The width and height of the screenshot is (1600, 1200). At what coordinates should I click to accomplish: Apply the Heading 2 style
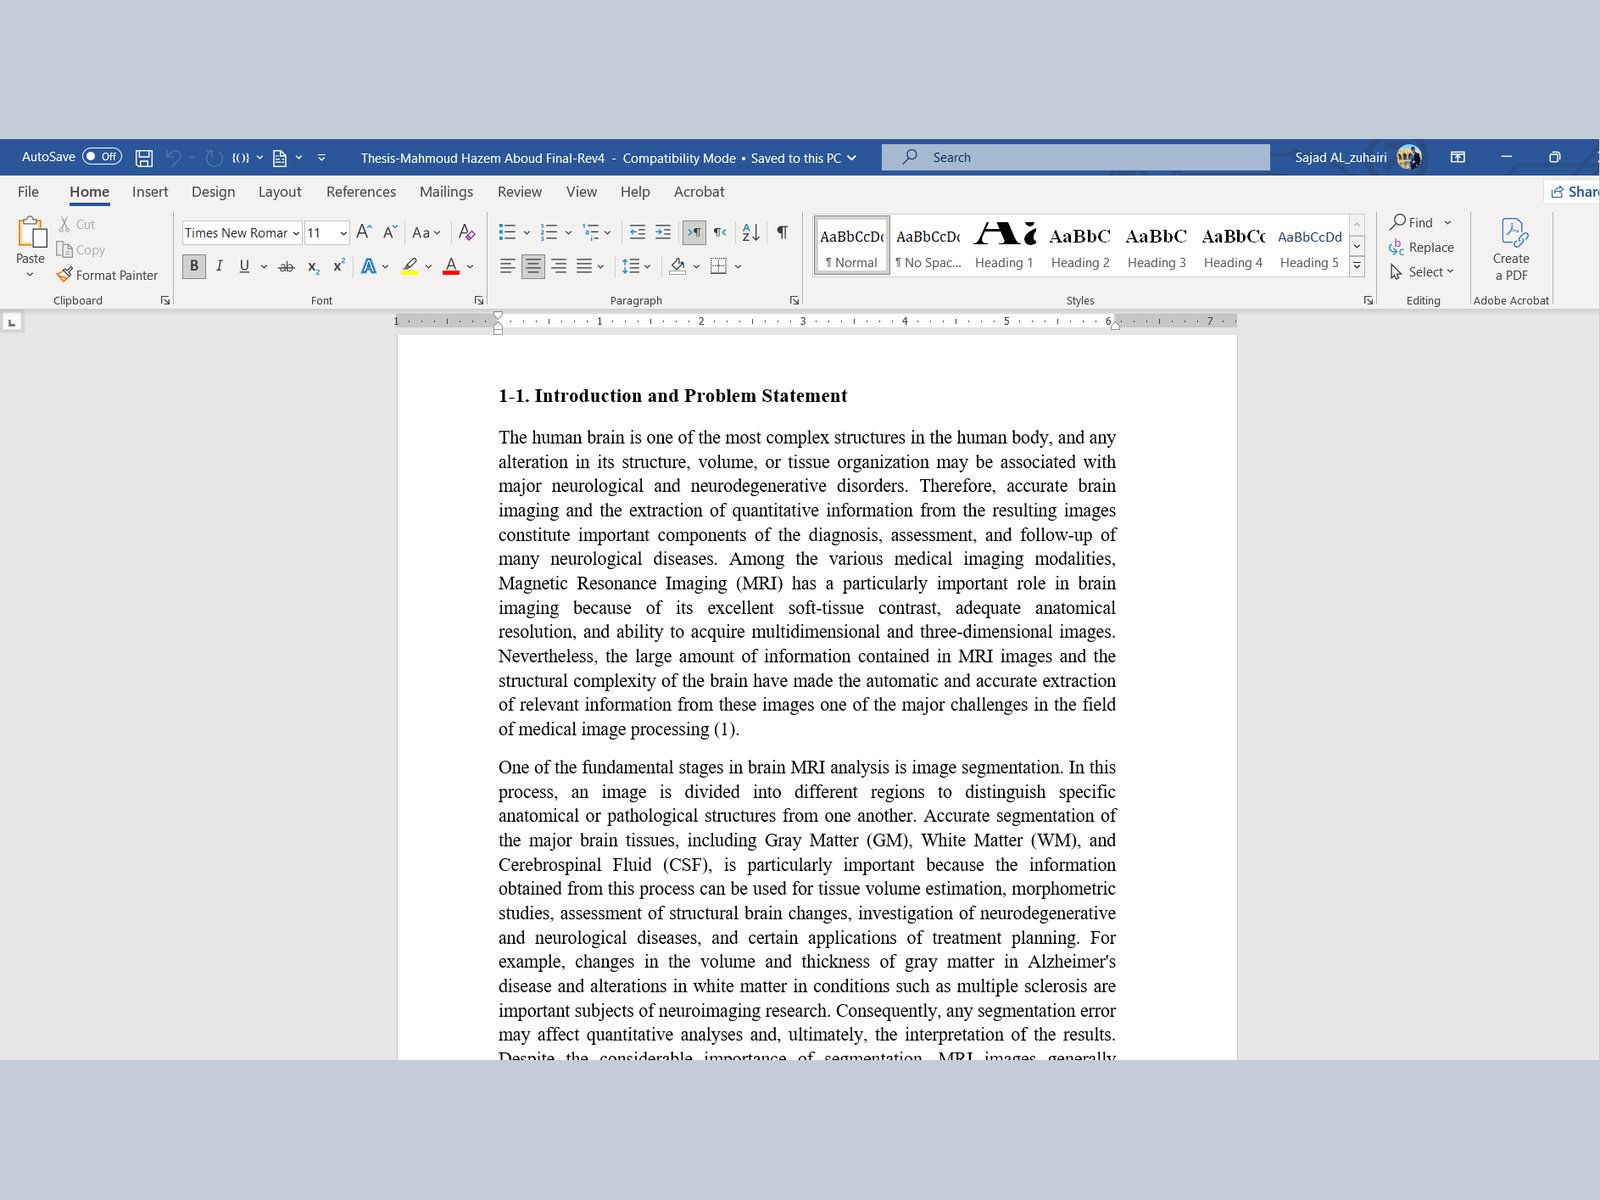click(x=1080, y=246)
